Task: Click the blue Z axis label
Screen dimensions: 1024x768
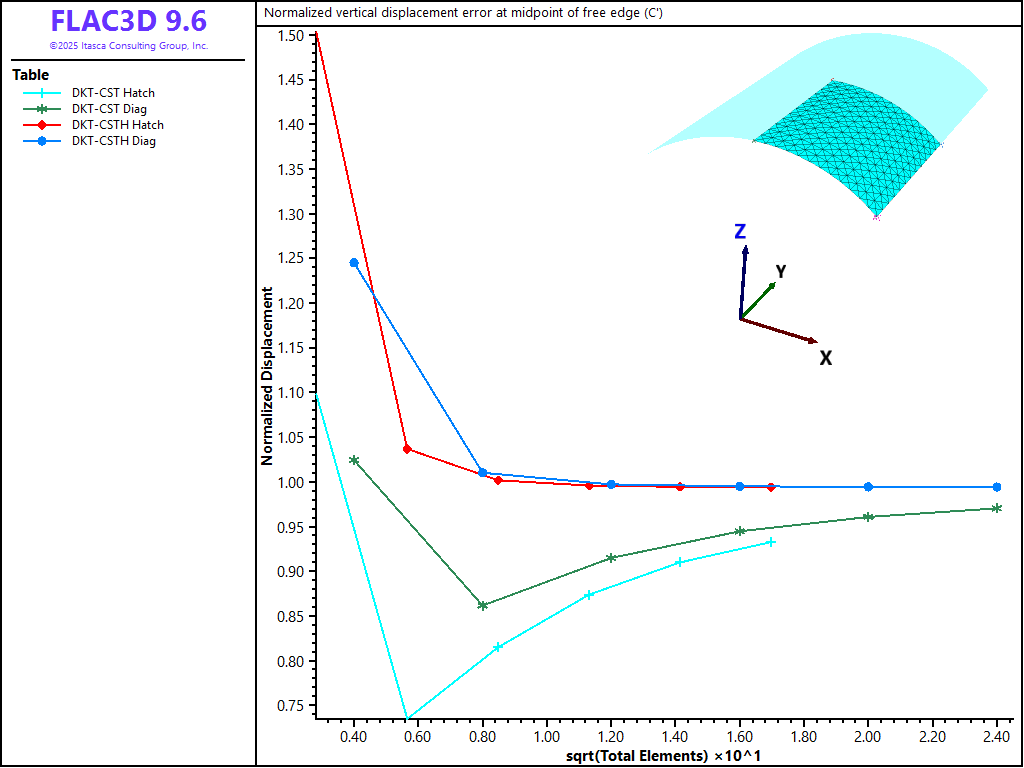Action: click(x=740, y=232)
